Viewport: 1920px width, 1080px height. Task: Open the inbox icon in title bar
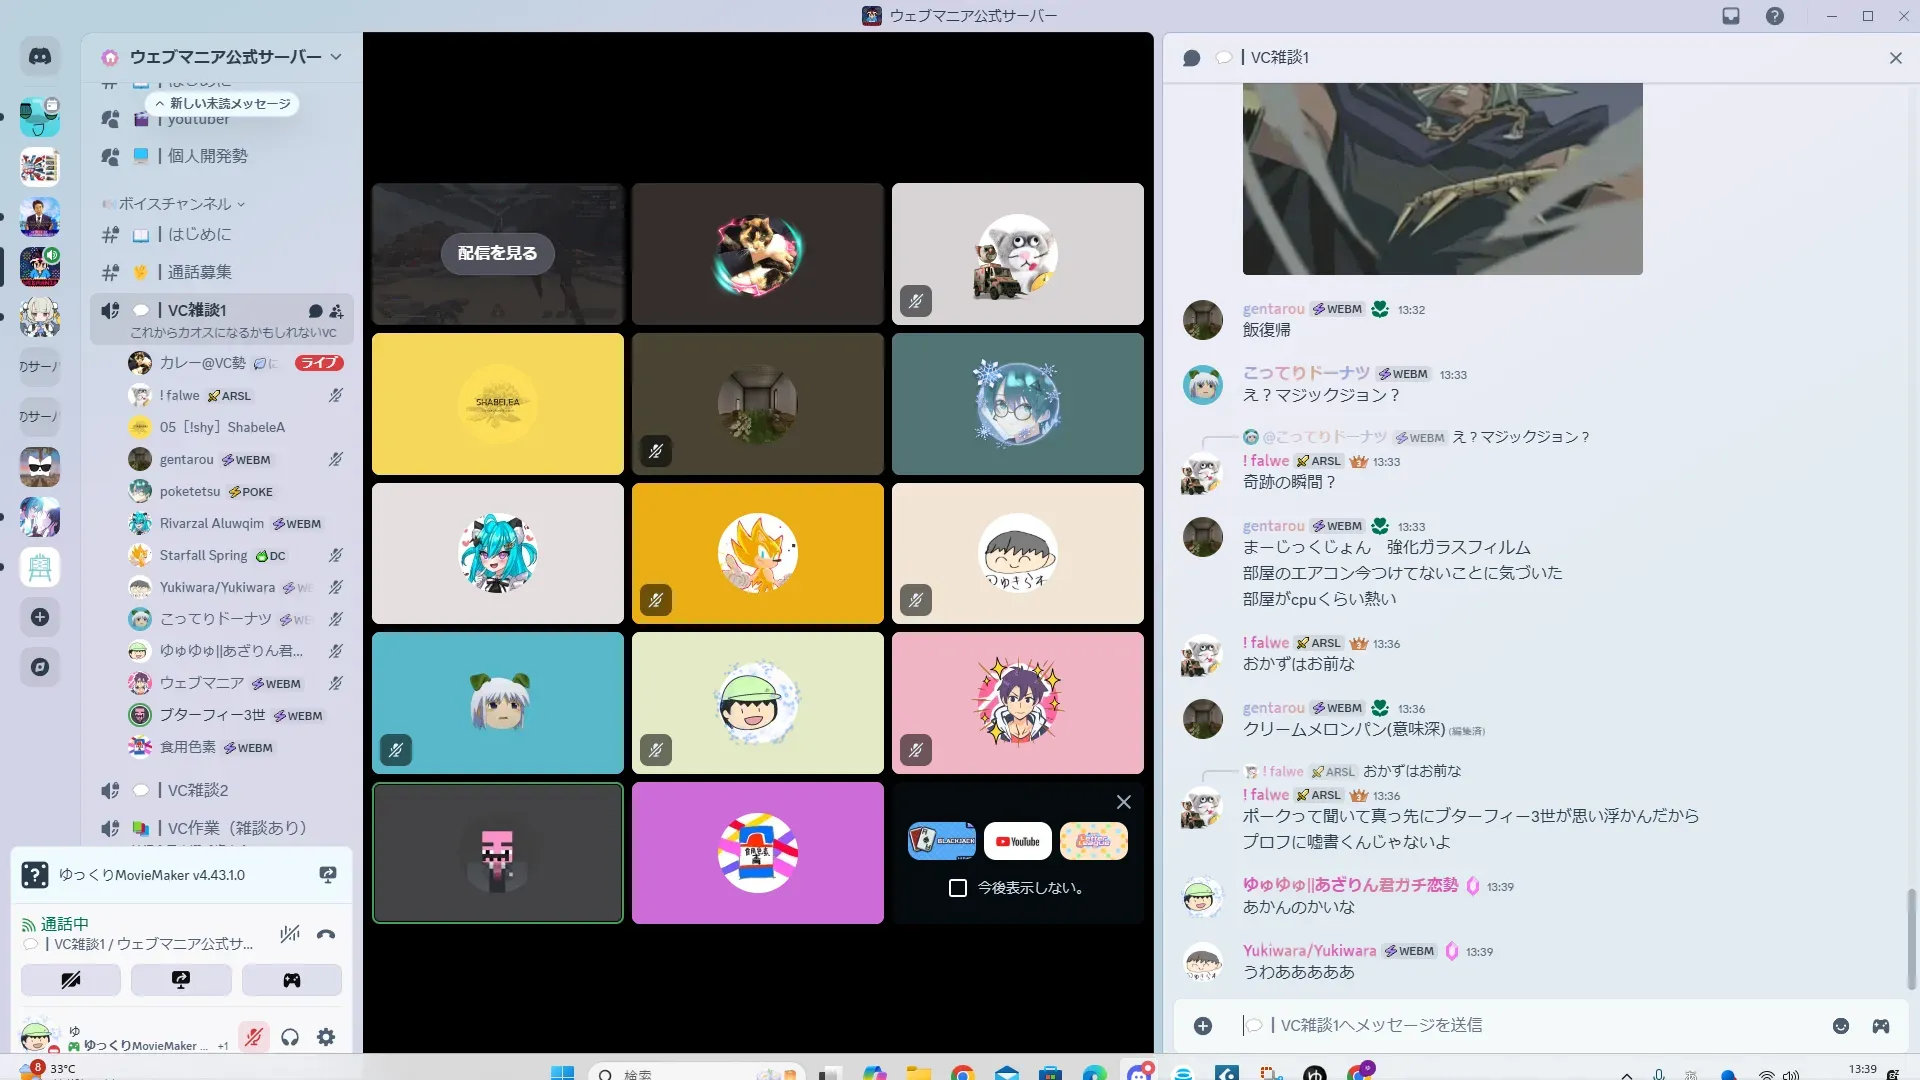(1731, 16)
